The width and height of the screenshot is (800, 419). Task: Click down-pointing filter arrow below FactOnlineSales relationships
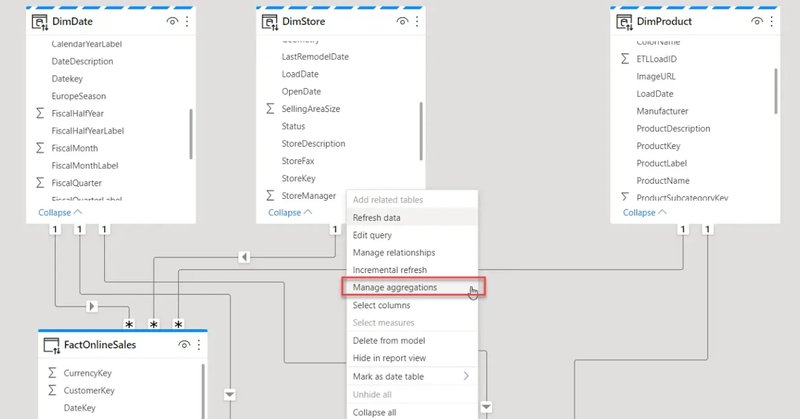(230, 395)
